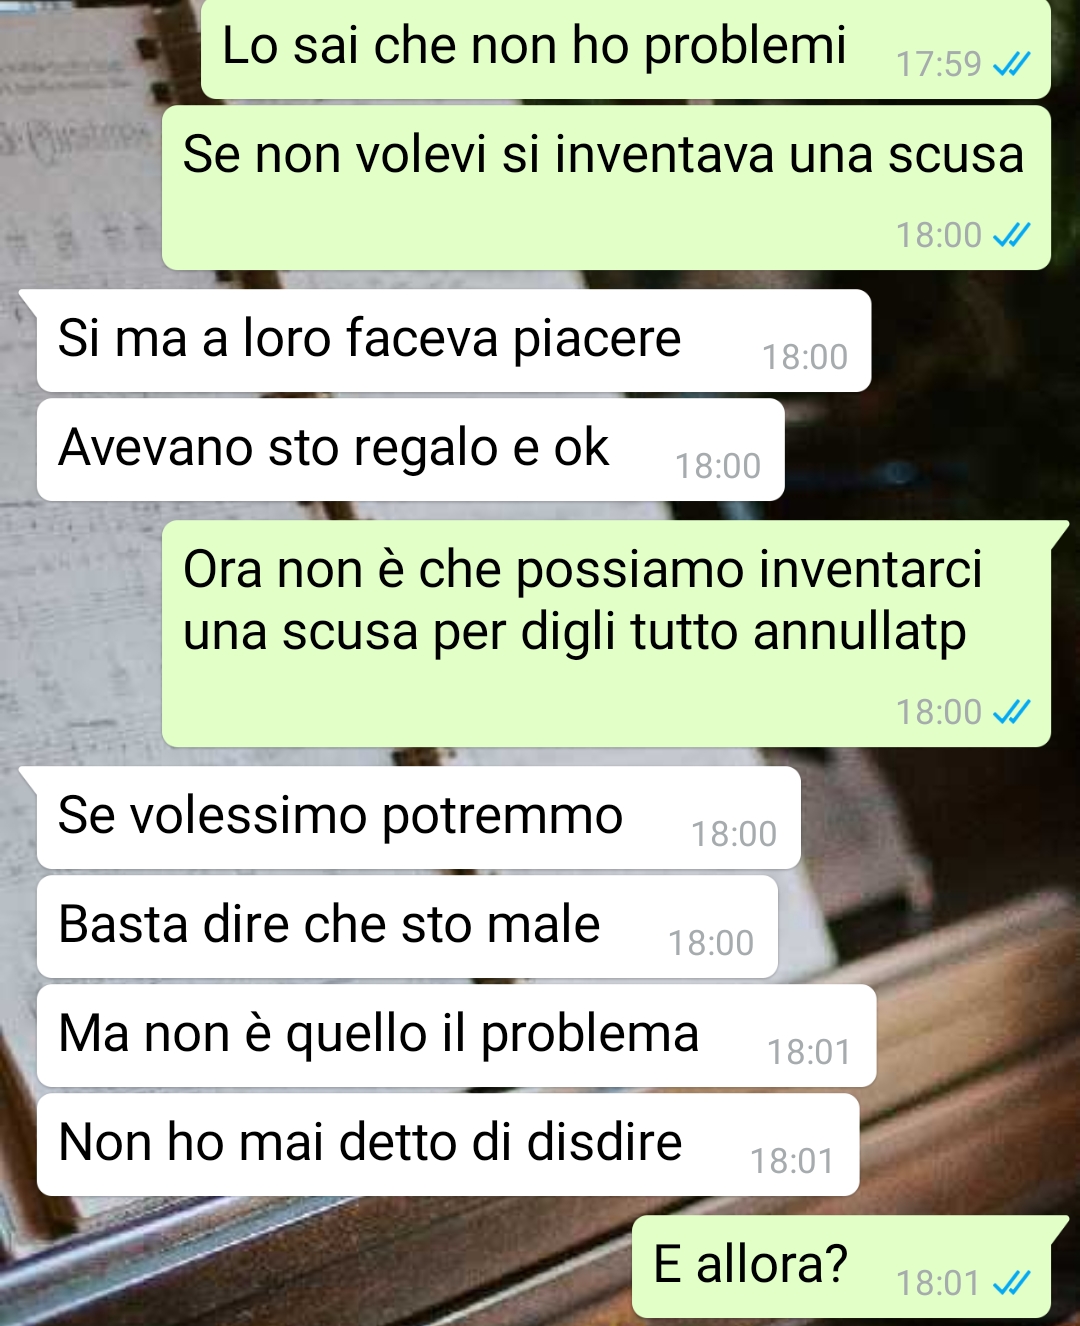
Task: Tap message 'Basta dire che sto male'
Action: coord(407,927)
